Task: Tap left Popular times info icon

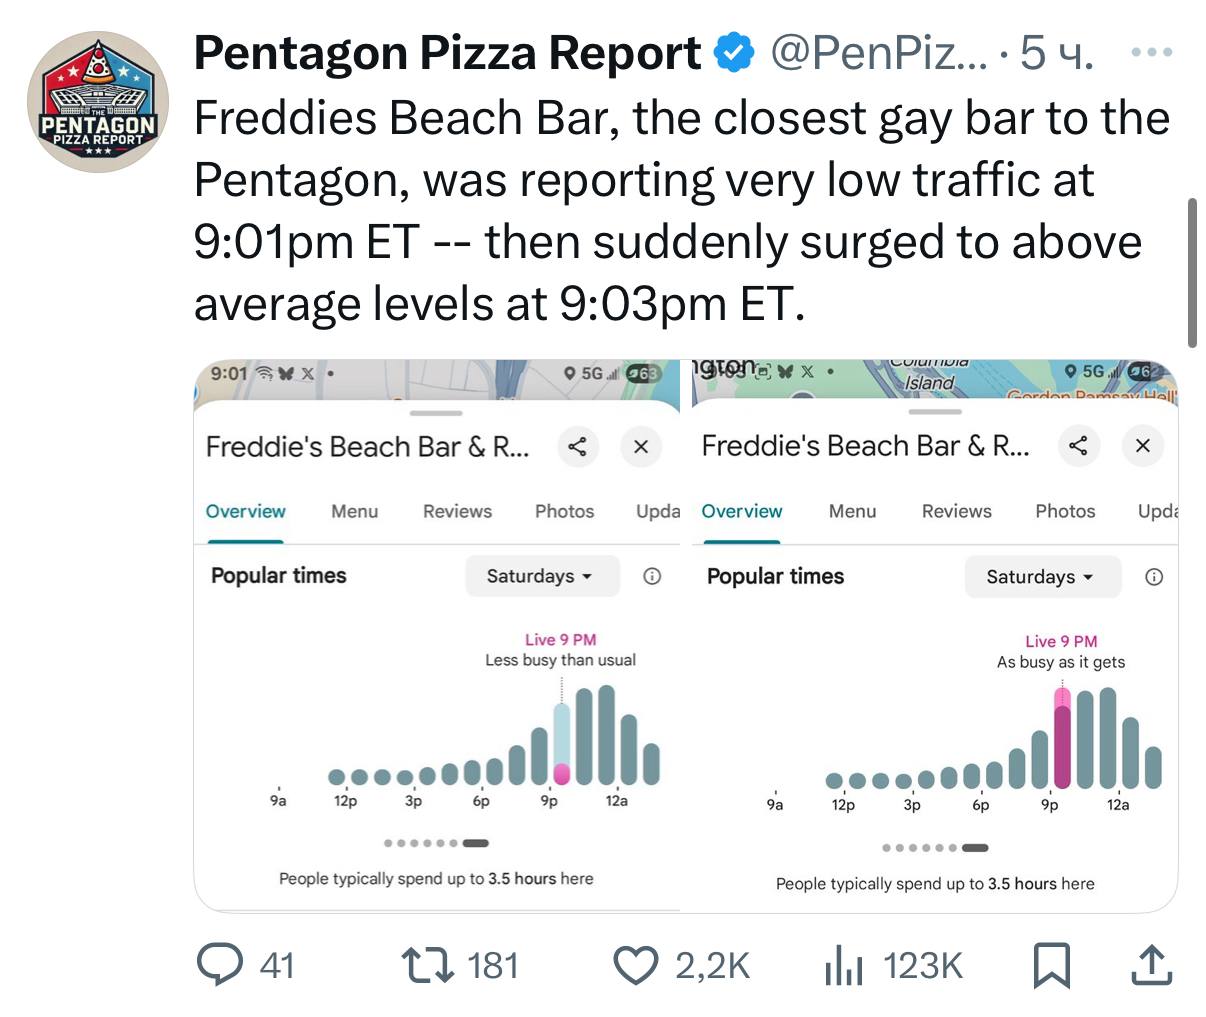Action: pyautogui.click(x=652, y=576)
